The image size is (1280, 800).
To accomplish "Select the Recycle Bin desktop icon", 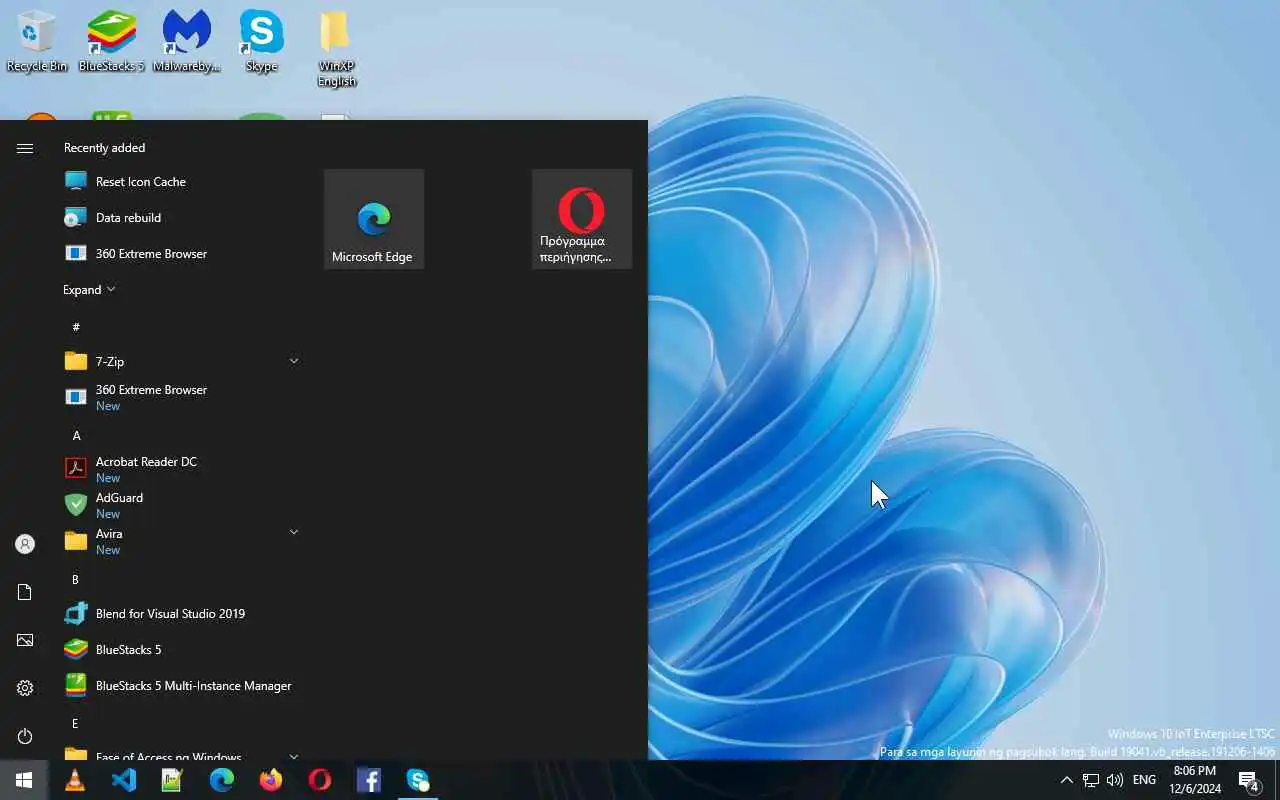I will coord(37,42).
